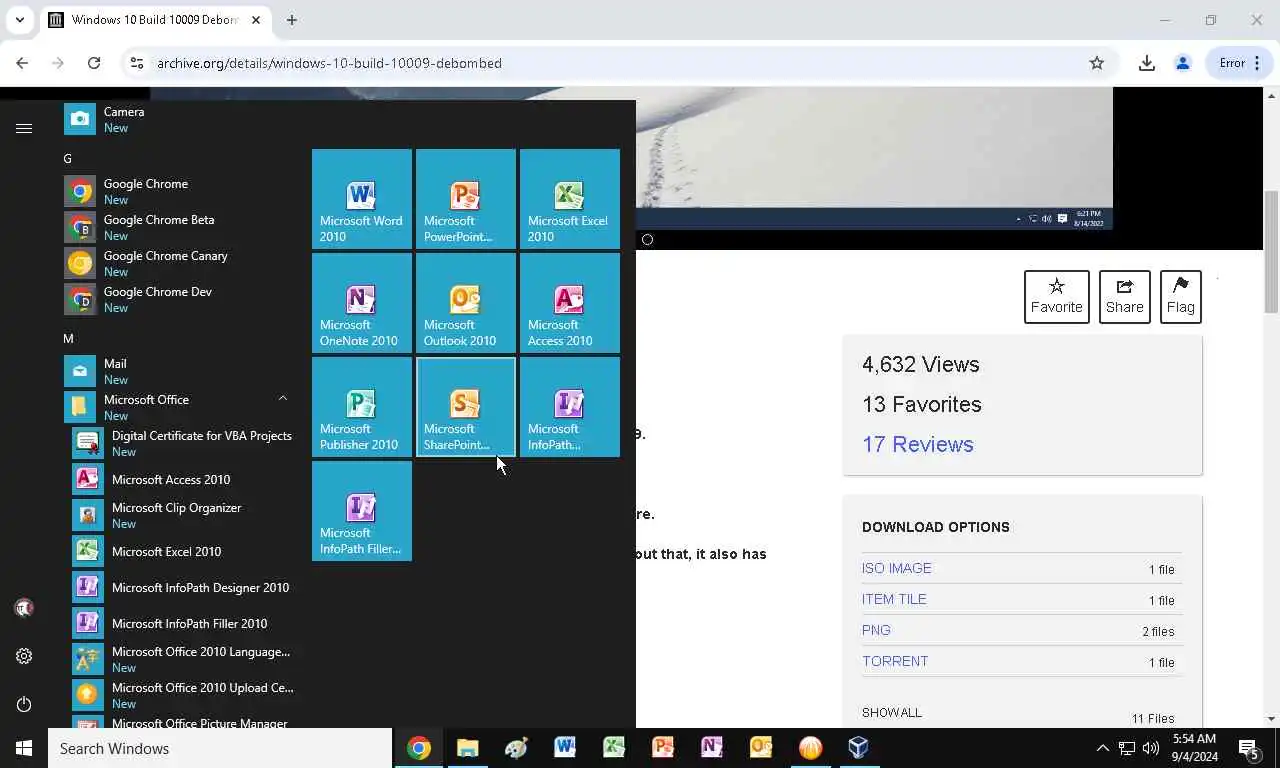Launch the Microsoft Publisher 2010 tile
1280x768 pixels.
coord(362,407)
